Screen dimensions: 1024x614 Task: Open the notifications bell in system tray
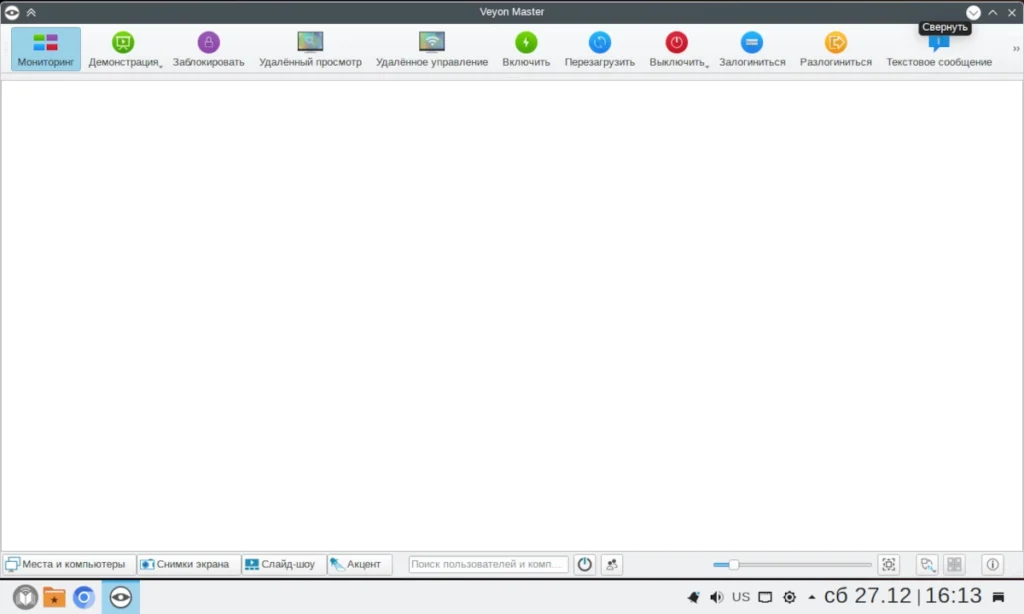tap(694, 597)
